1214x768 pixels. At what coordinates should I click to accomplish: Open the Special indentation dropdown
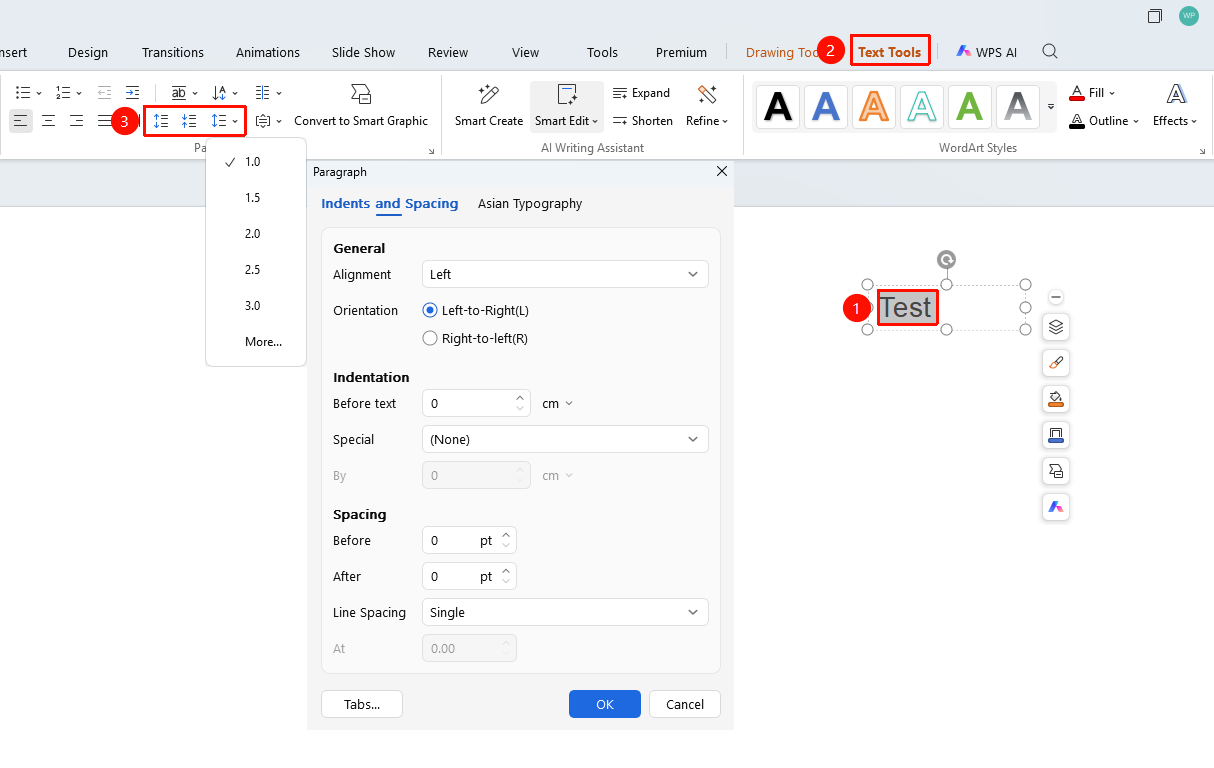(x=565, y=439)
